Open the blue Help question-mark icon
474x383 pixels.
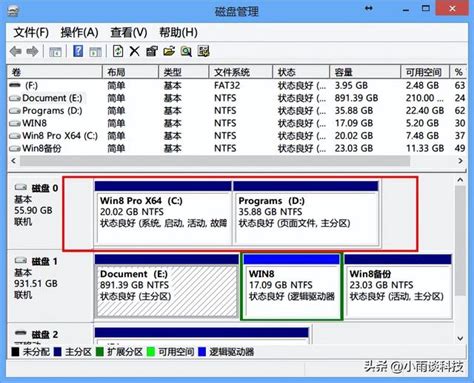coord(78,51)
